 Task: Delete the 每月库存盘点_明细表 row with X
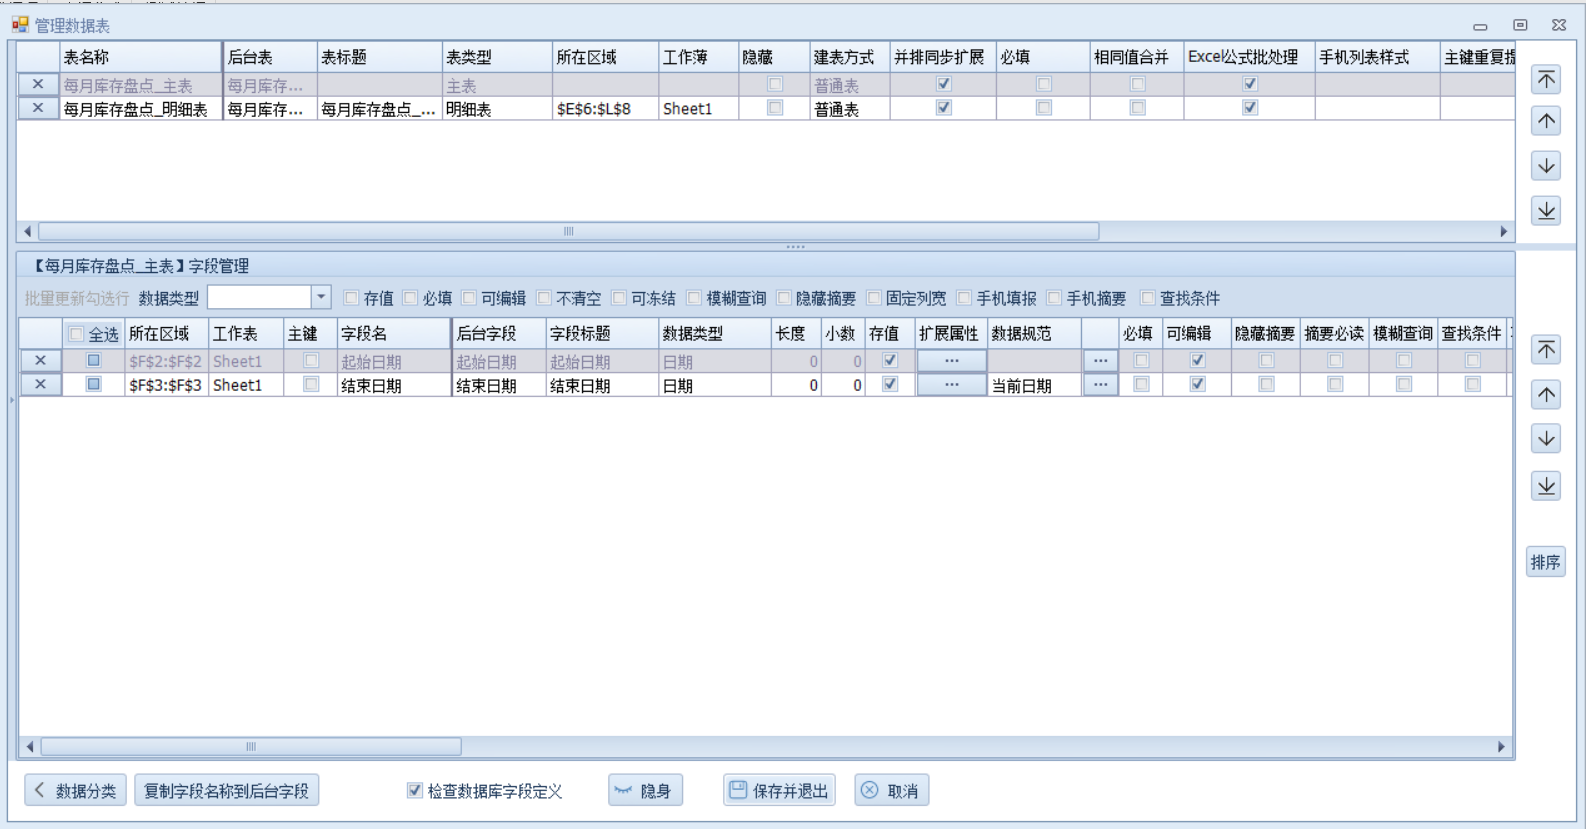(x=38, y=108)
